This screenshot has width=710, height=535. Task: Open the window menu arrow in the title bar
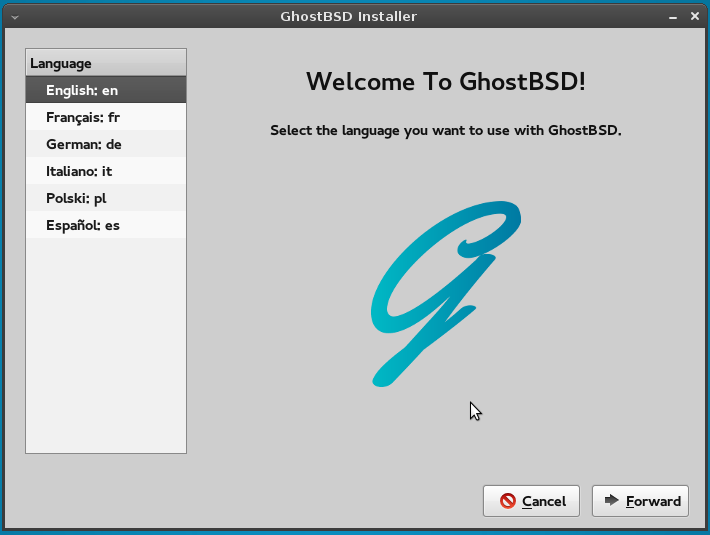pos(15,17)
